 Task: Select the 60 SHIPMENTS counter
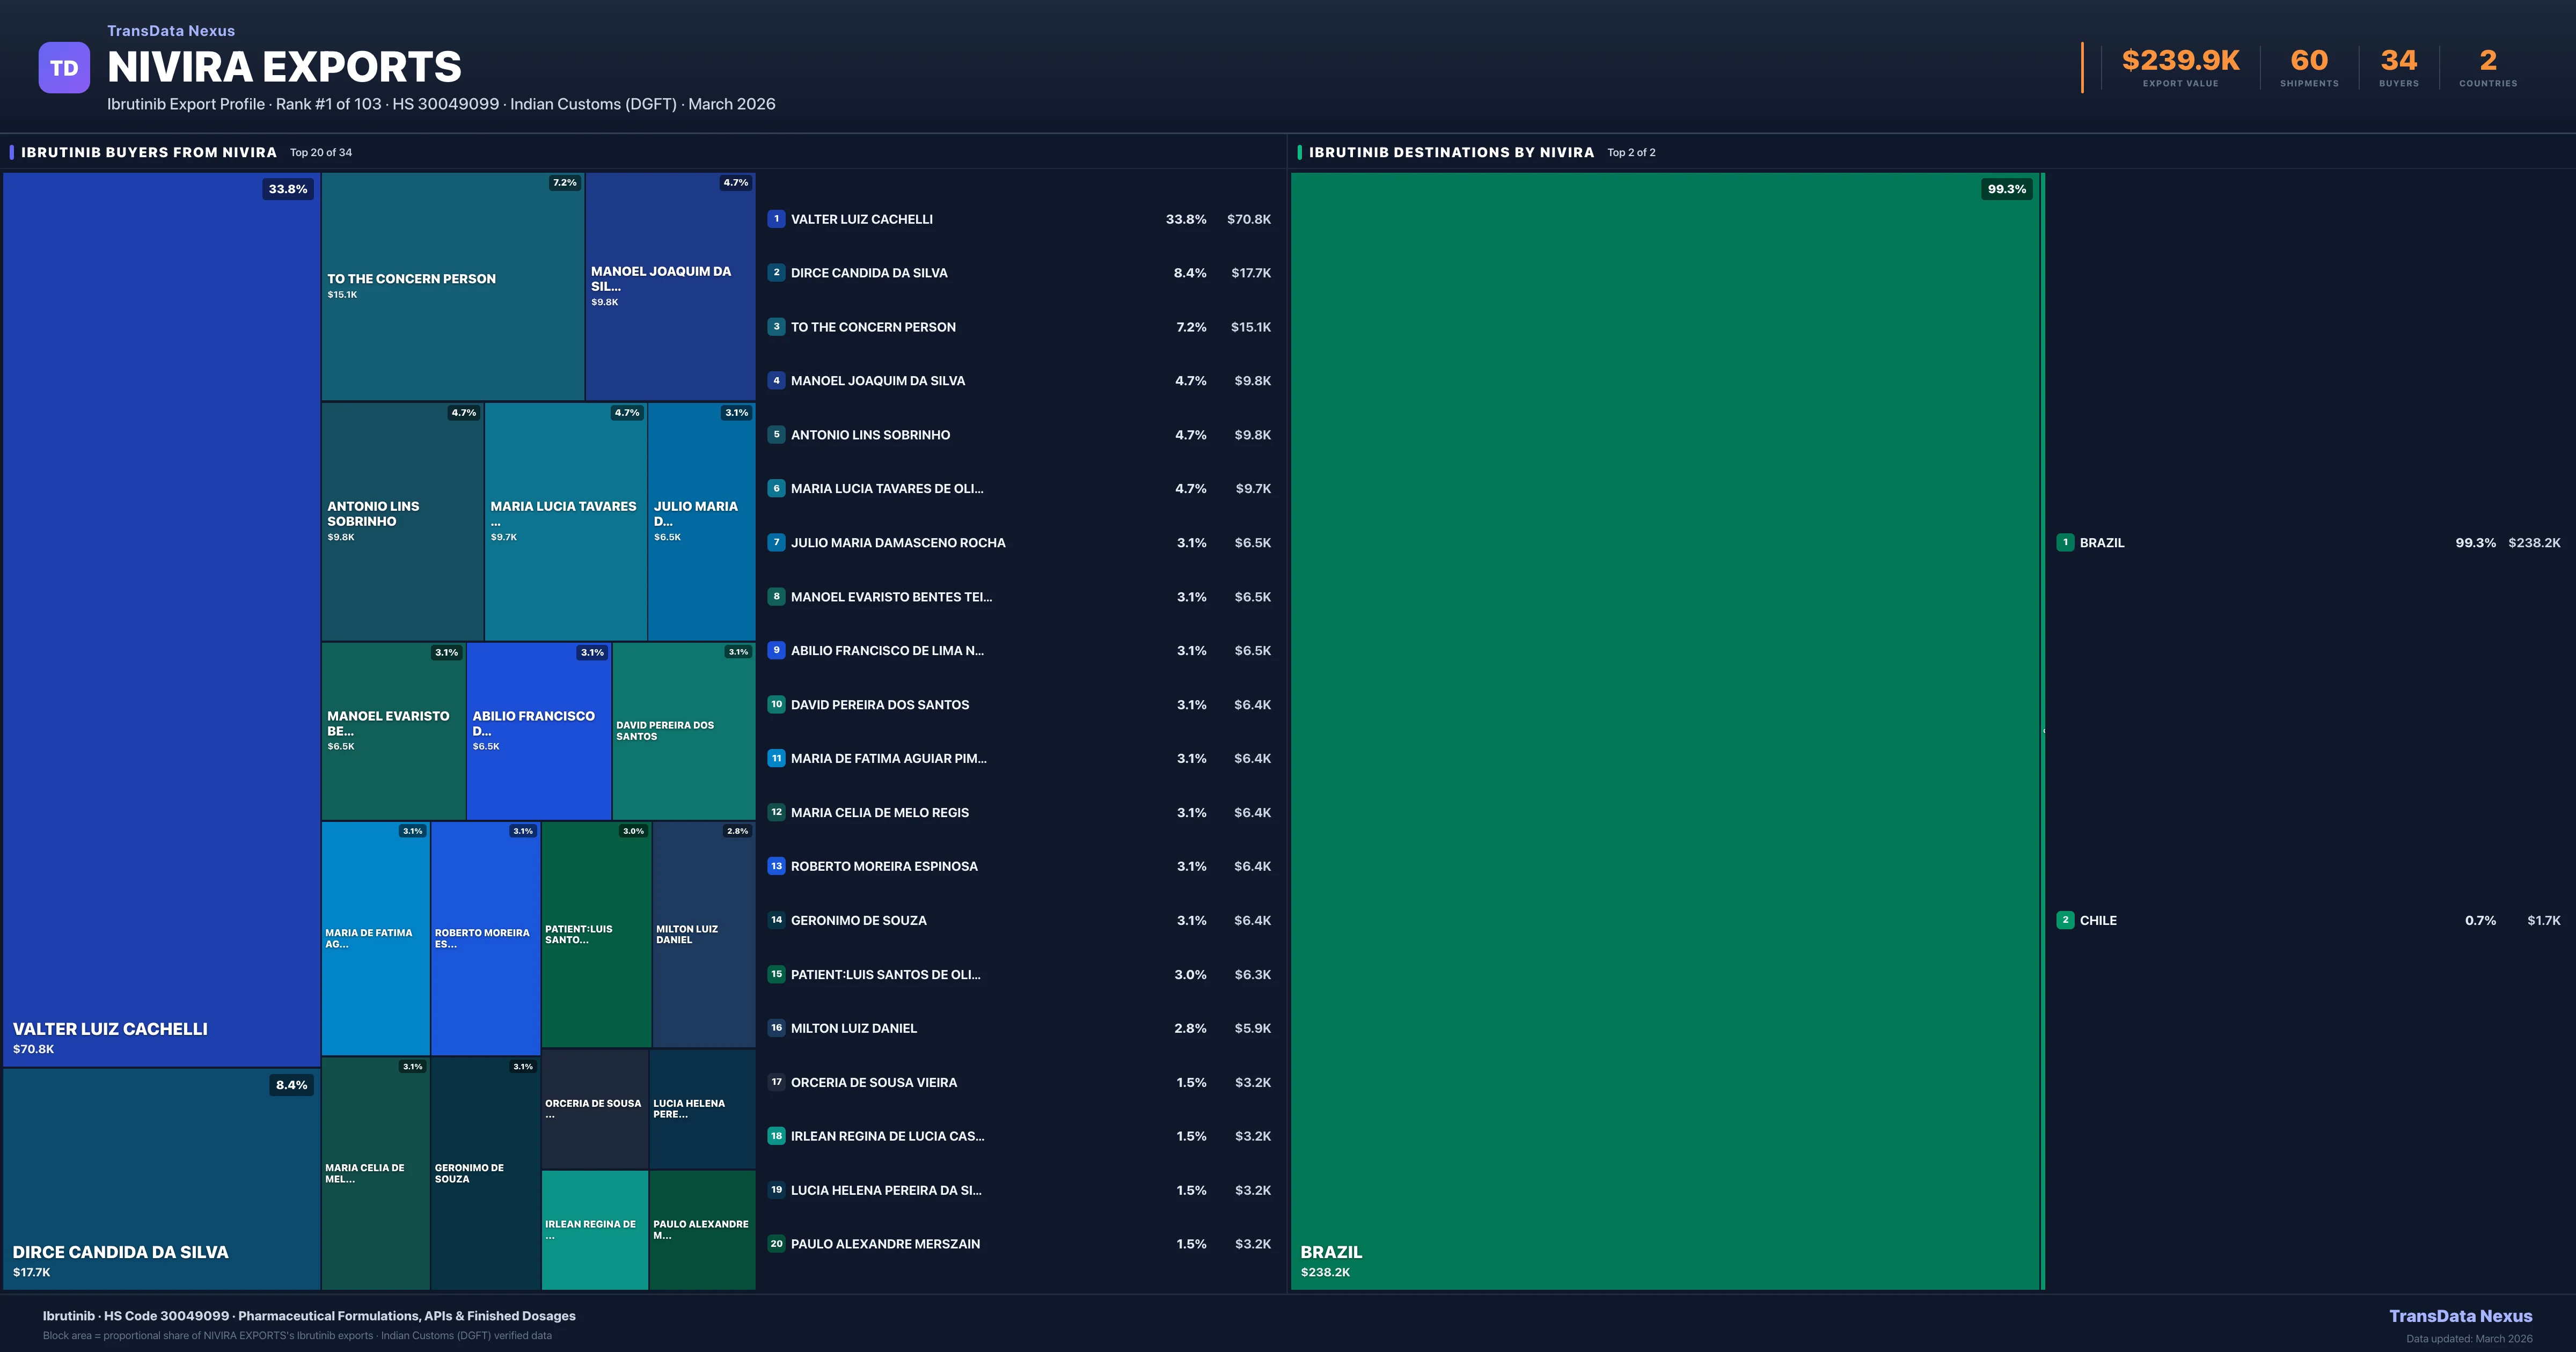click(2309, 59)
